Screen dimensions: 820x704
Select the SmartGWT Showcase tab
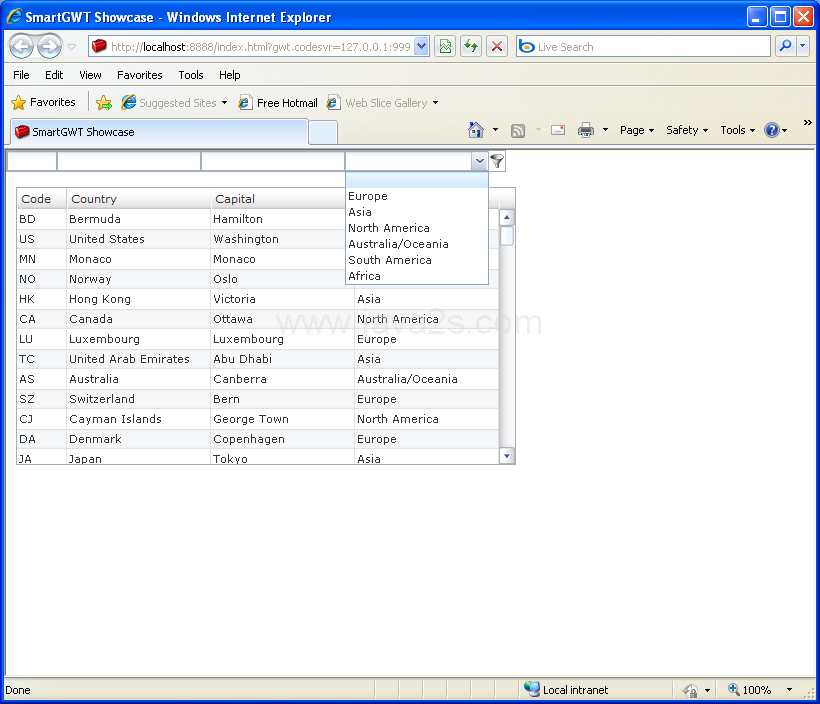pyautogui.click(x=159, y=132)
